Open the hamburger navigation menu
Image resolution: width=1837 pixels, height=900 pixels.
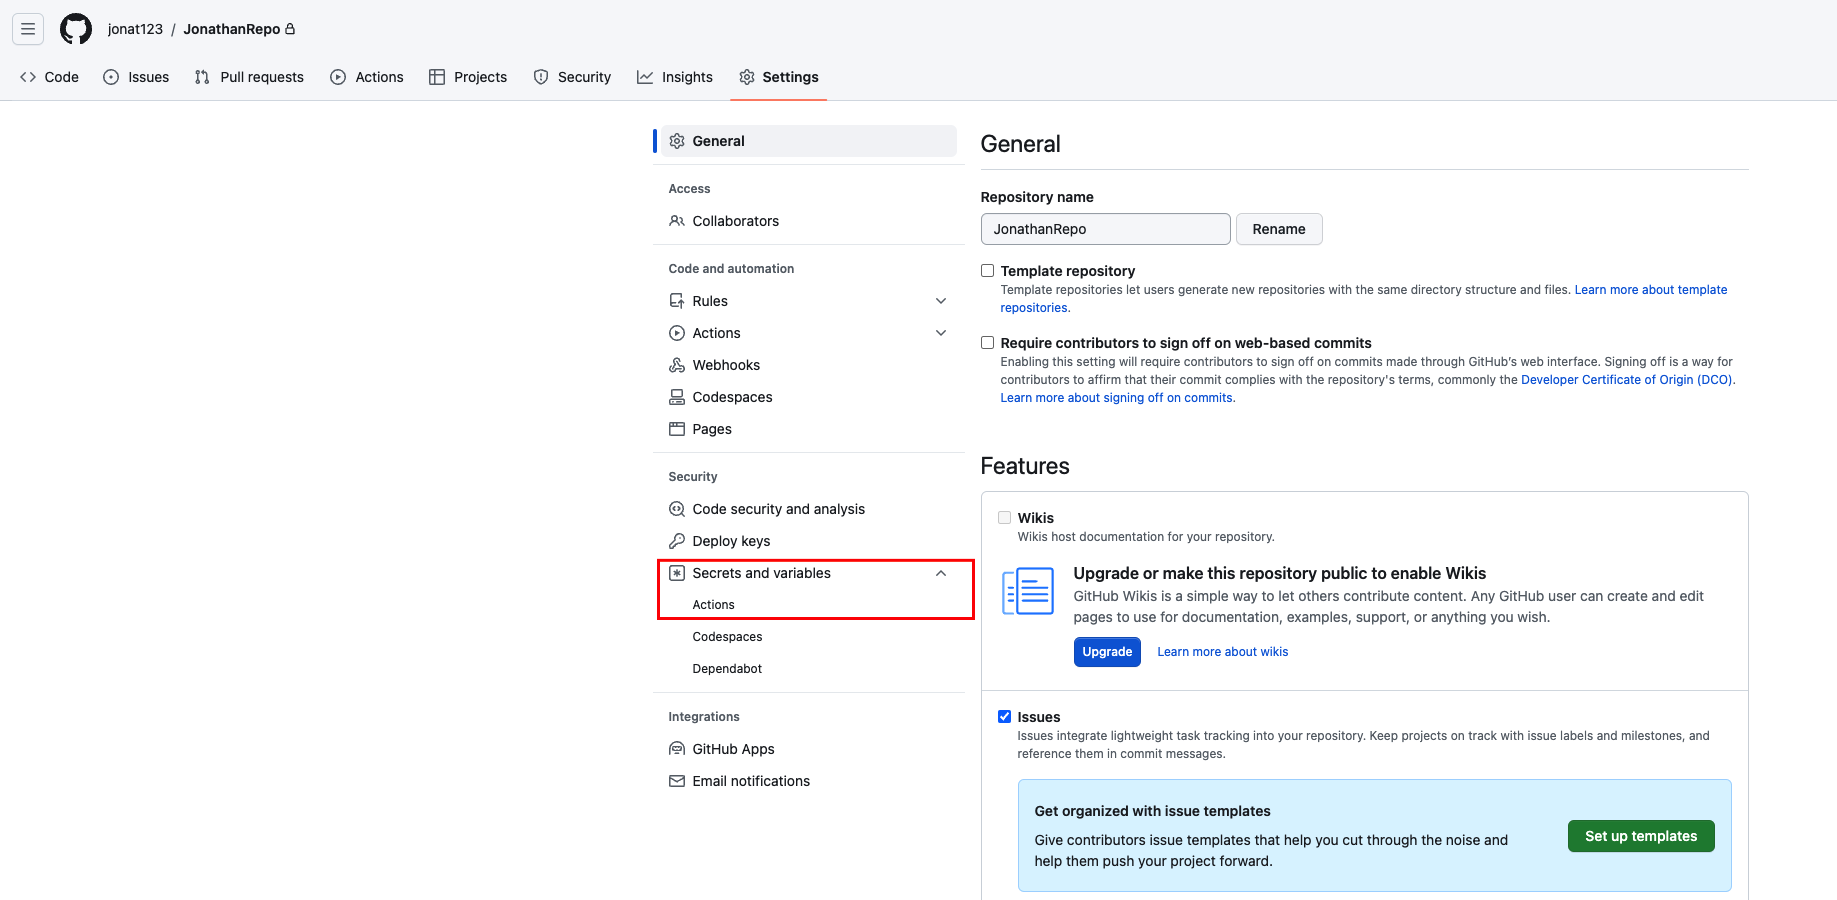click(x=28, y=29)
